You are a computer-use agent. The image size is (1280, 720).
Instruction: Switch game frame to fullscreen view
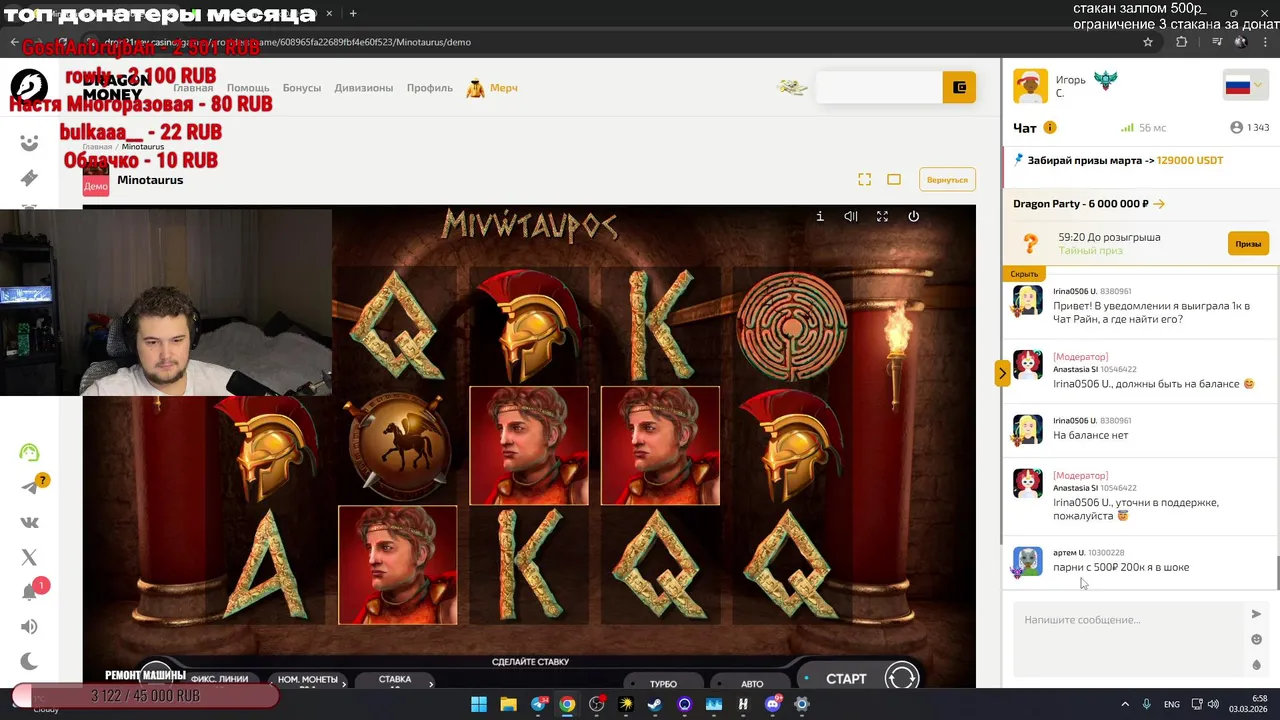coord(865,179)
